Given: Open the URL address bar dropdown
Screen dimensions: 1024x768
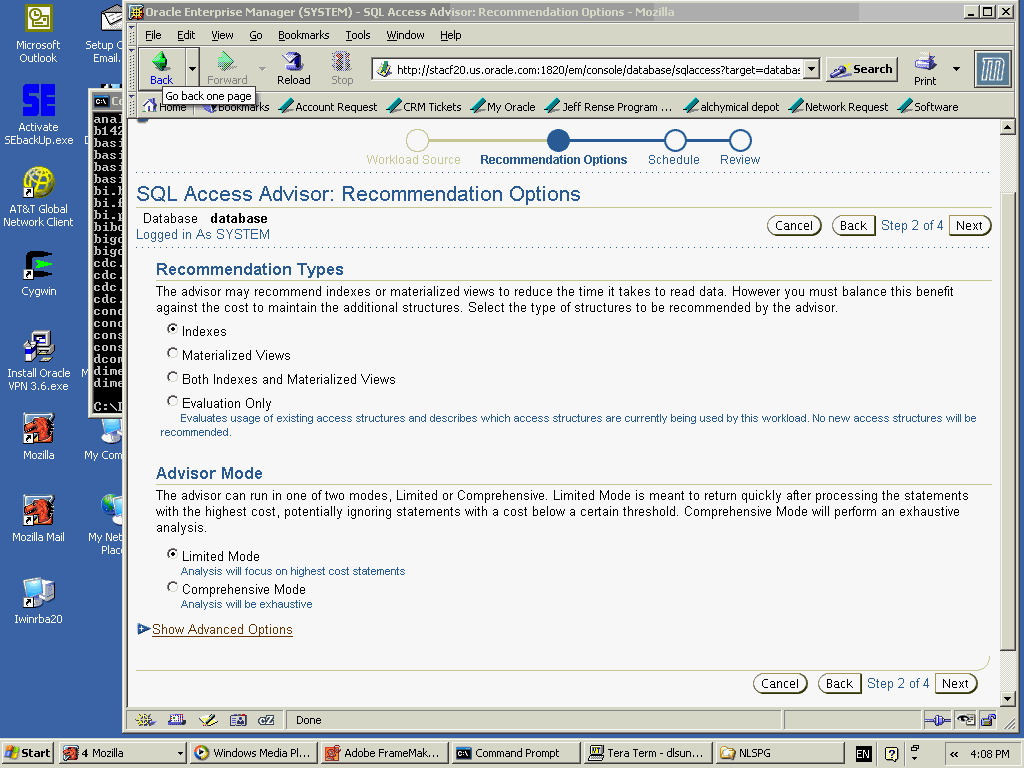Looking at the screenshot, I should (811, 69).
